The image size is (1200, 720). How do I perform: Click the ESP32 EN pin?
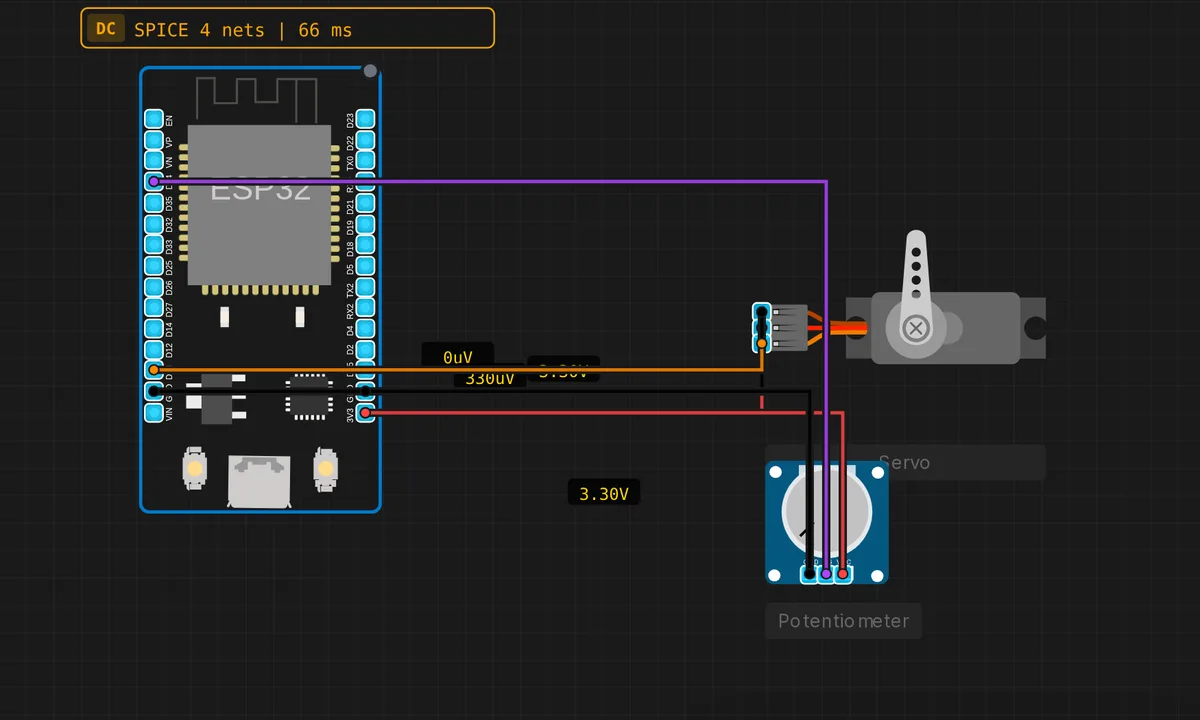click(x=153, y=119)
